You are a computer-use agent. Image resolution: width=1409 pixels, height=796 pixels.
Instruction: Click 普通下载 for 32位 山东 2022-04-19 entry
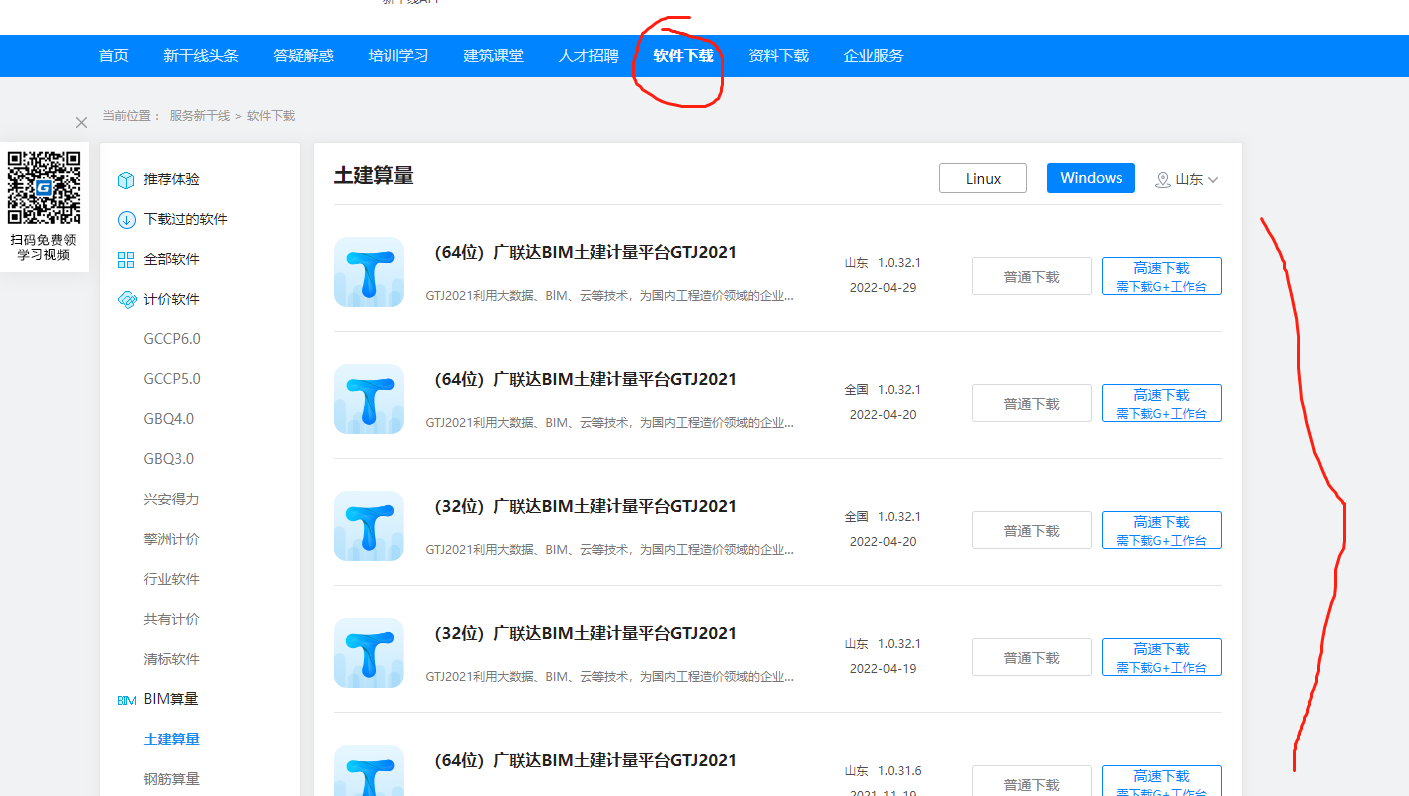click(x=1032, y=657)
